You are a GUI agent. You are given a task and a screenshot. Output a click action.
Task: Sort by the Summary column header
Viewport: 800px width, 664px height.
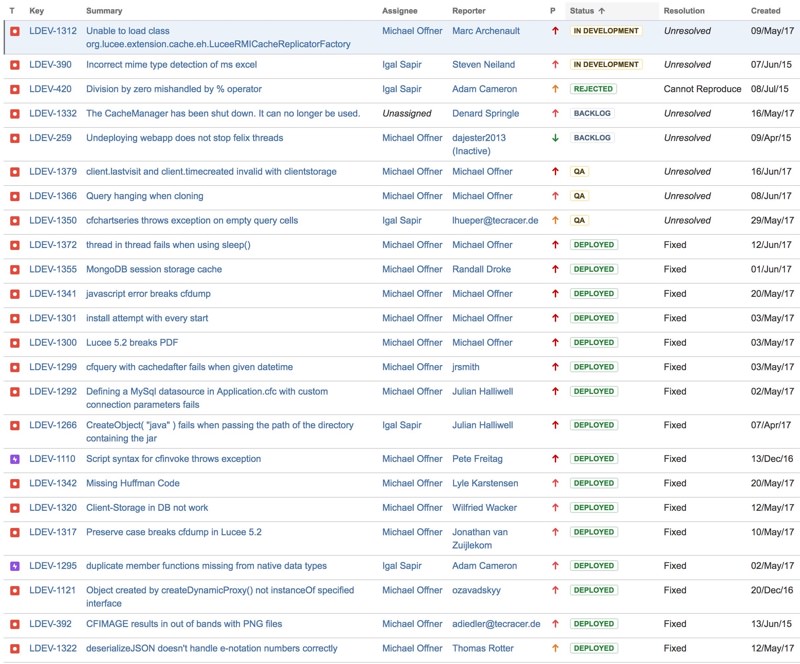[x=104, y=11]
